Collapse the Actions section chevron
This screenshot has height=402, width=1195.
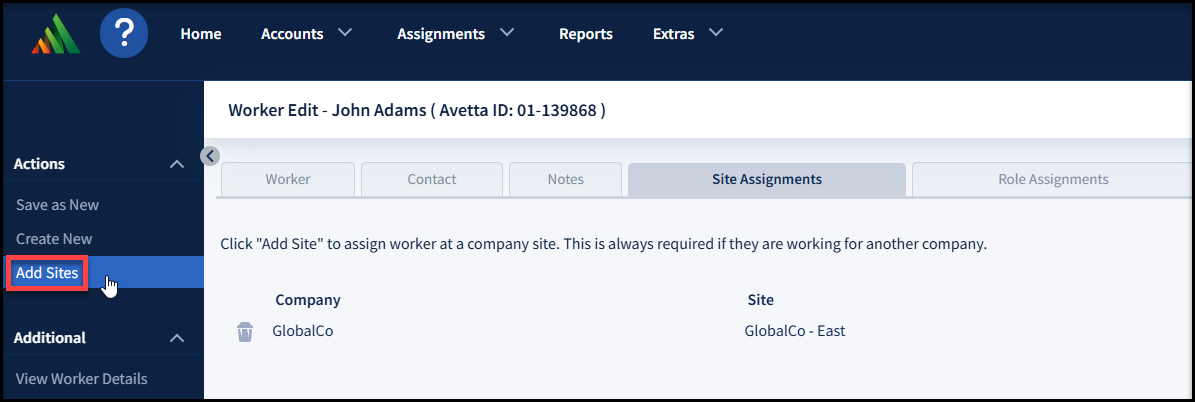(177, 164)
